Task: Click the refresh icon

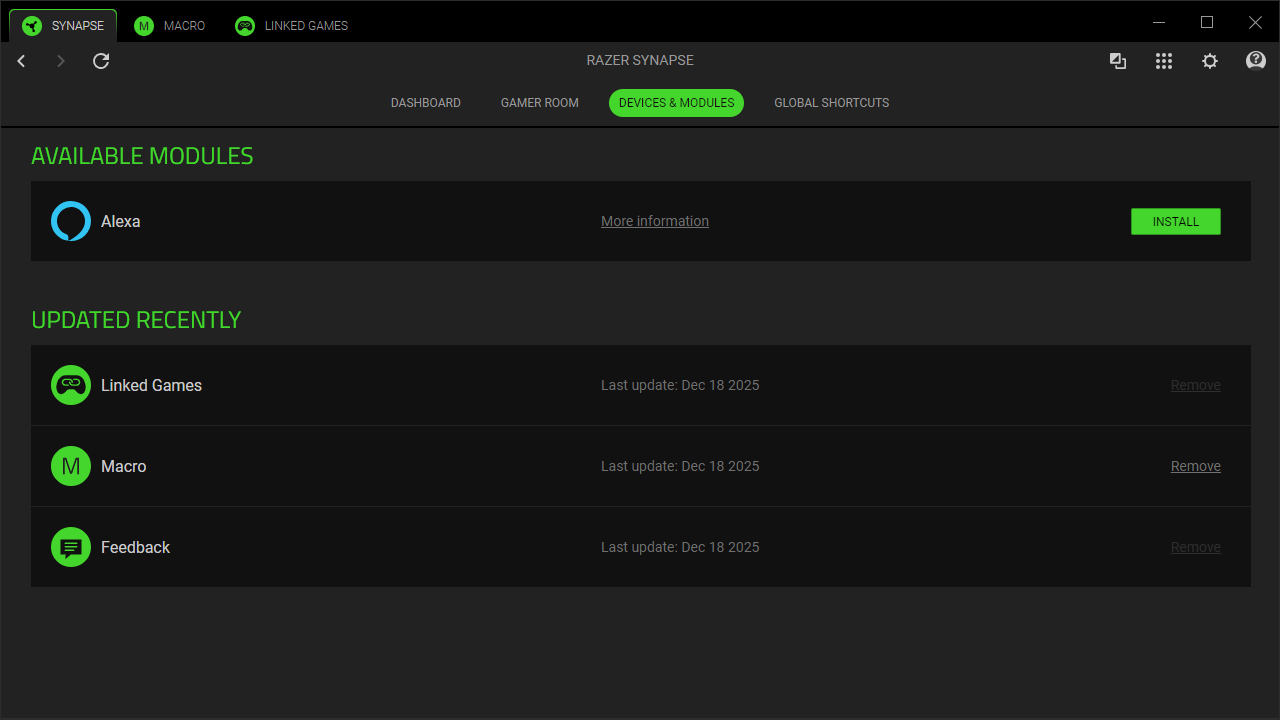Action: [x=101, y=61]
